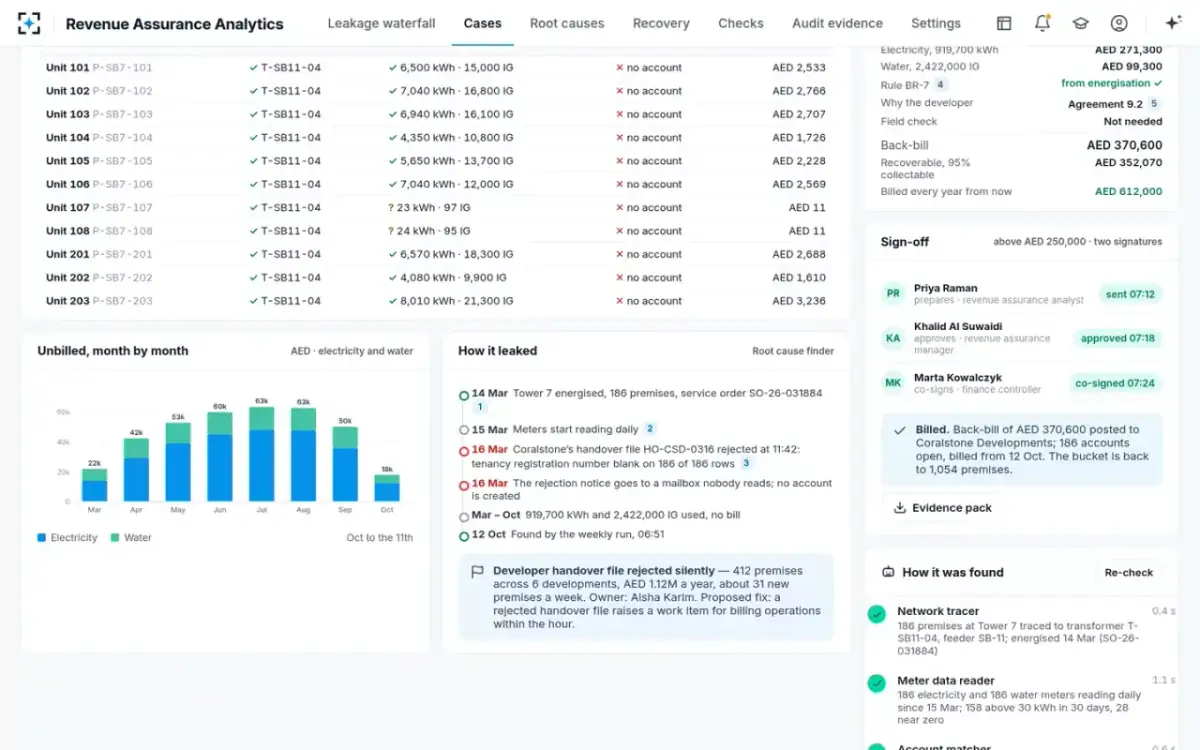
Task: Click the green check icon for Network tracer
Action: [877, 615]
